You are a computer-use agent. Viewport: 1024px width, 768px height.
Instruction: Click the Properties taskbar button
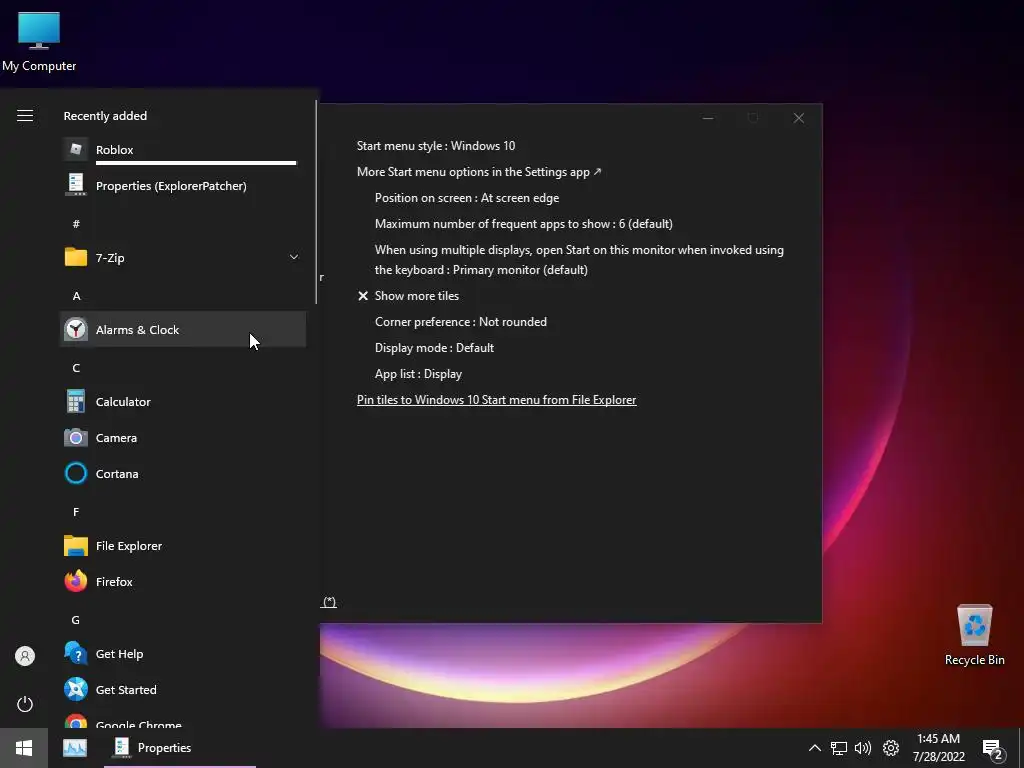point(180,748)
